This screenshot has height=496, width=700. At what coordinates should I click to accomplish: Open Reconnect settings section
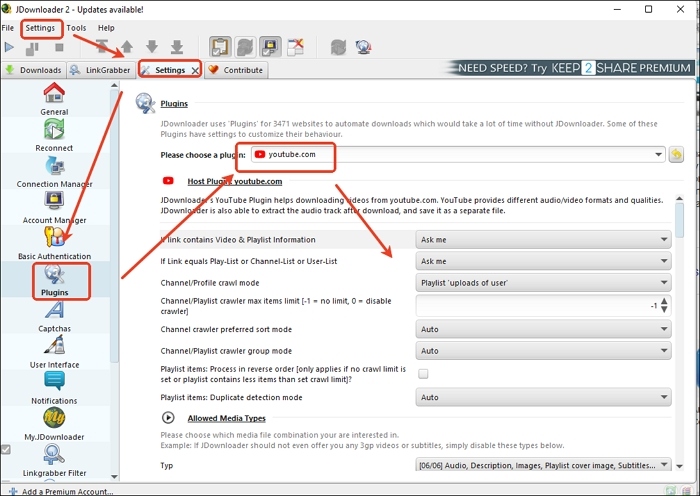pyautogui.click(x=54, y=136)
